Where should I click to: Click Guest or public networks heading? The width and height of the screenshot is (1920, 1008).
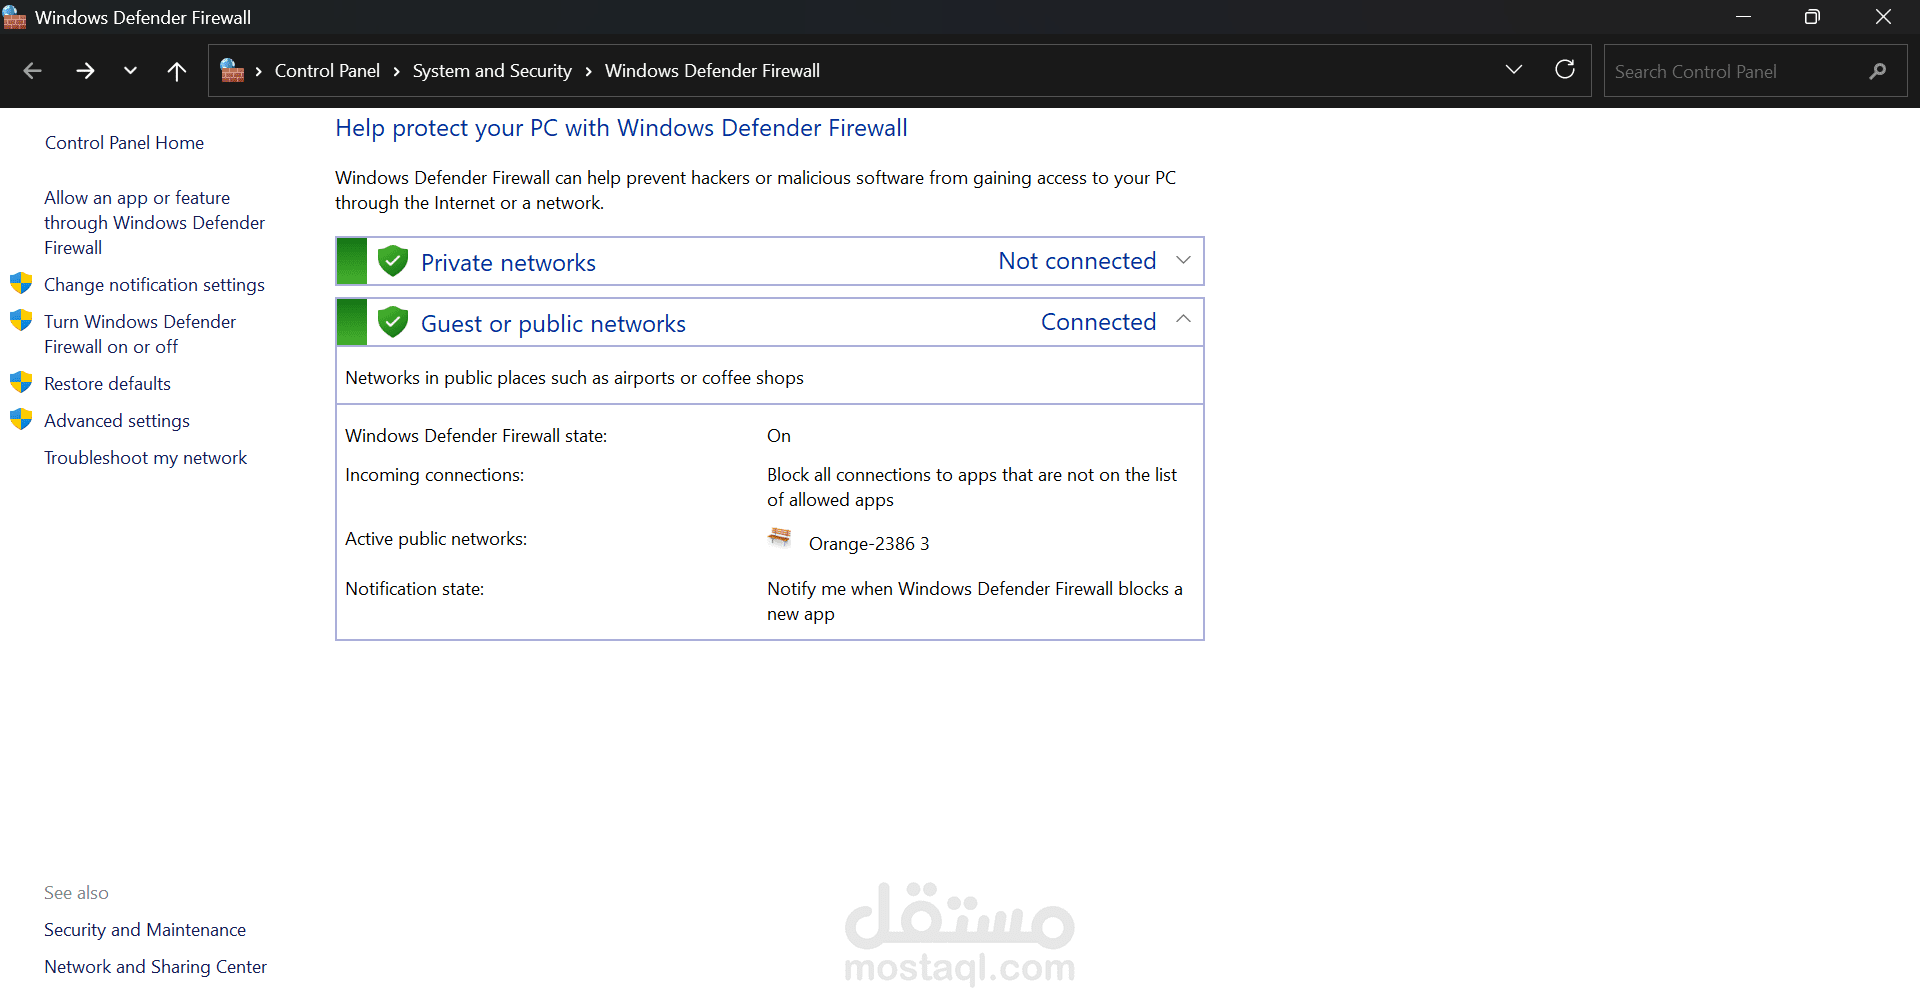(553, 324)
